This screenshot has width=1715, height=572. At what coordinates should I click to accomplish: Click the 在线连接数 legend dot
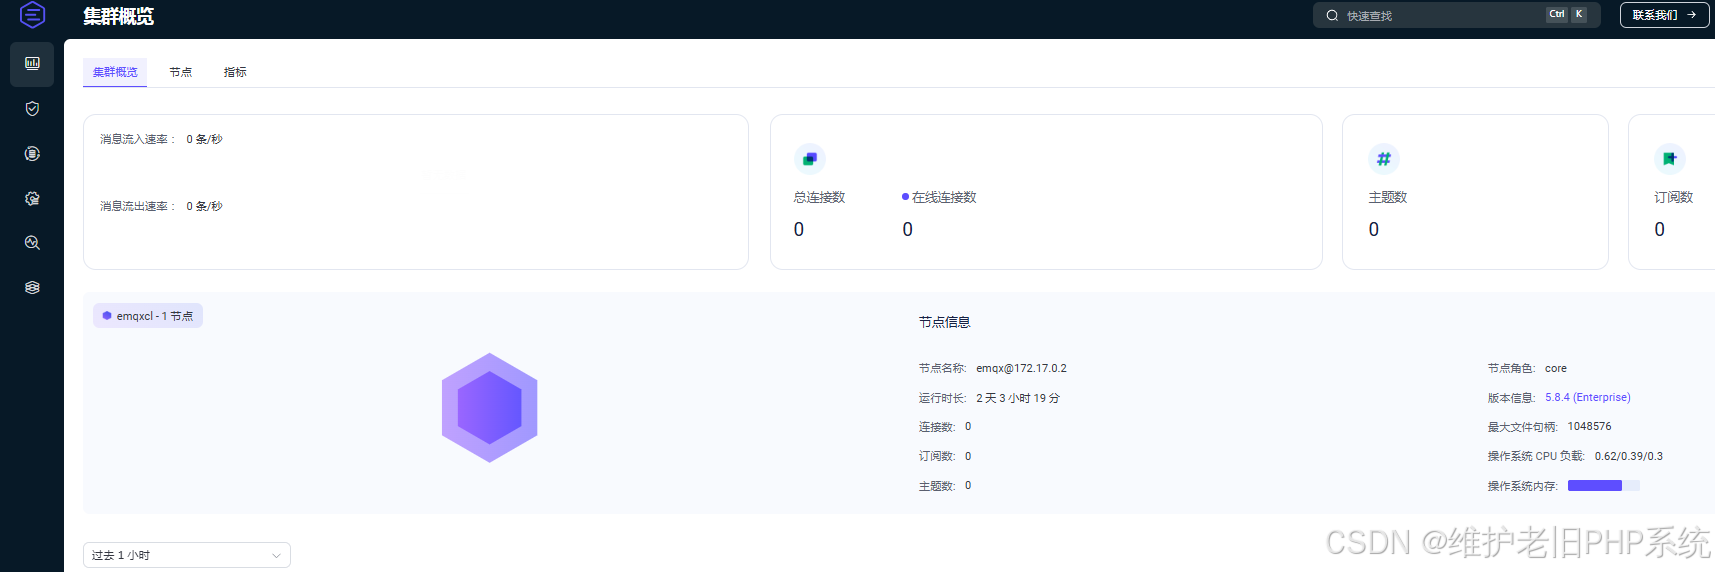(905, 197)
